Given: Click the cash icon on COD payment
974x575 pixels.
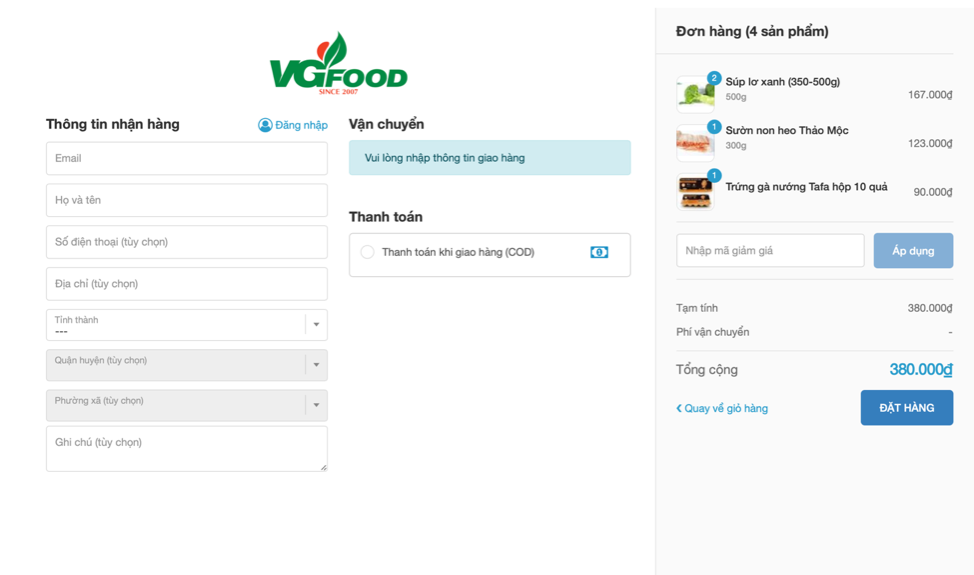Looking at the screenshot, I should pos(599,252).
